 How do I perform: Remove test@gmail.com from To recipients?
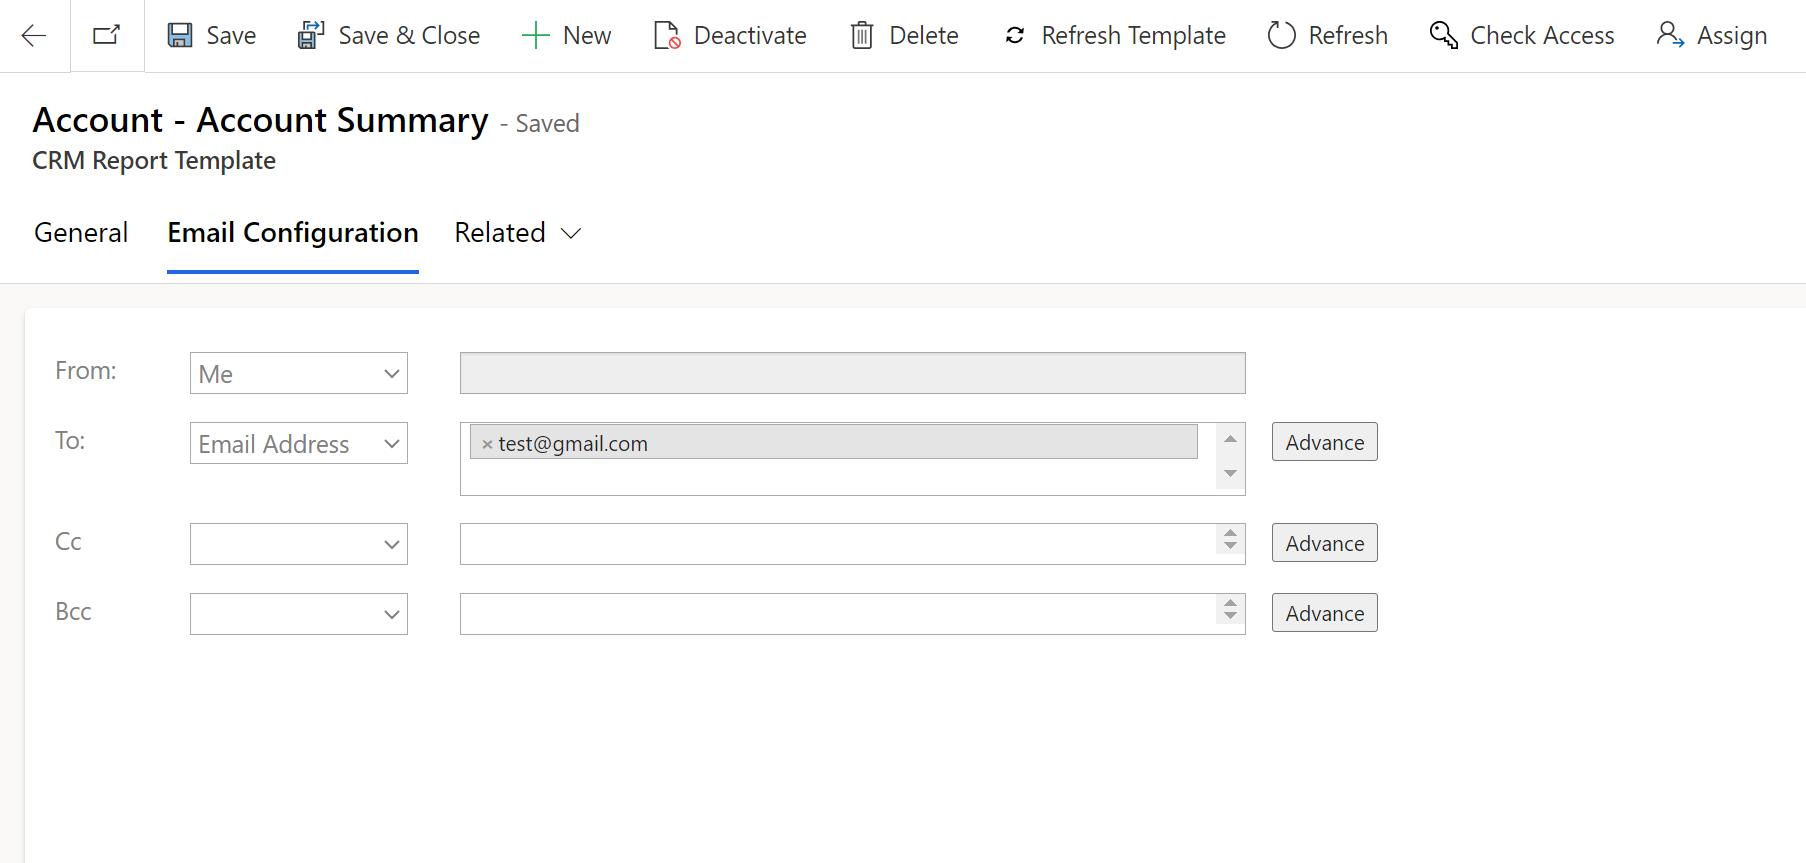pos(487,445)
